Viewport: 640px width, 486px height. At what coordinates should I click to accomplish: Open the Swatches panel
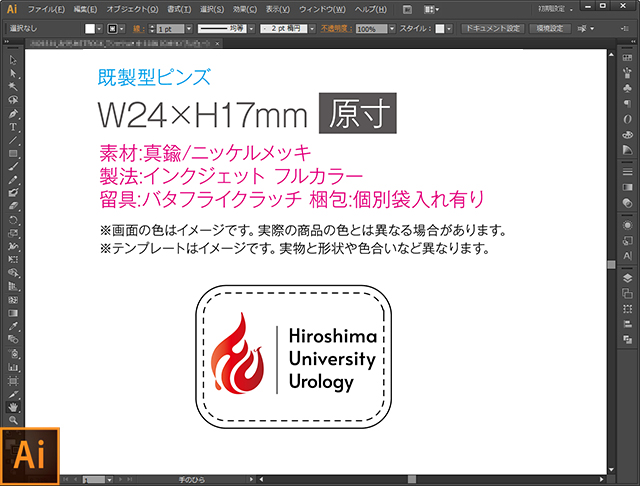coord(627,58)
